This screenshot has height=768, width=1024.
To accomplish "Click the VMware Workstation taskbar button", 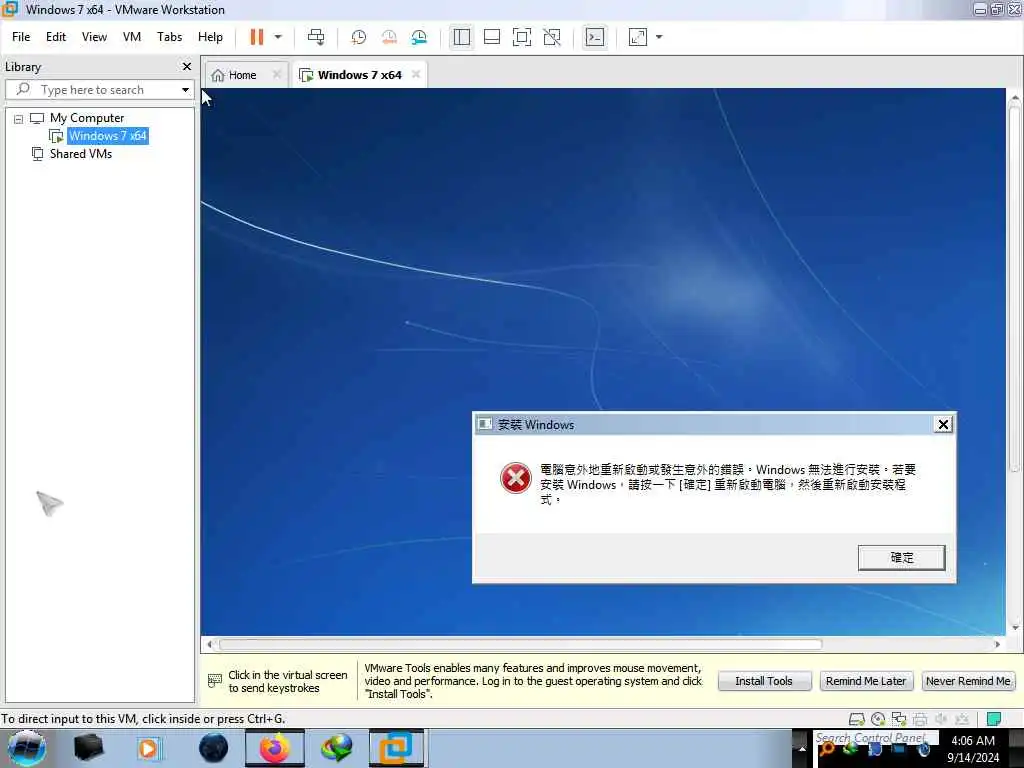I will (396, 748).
